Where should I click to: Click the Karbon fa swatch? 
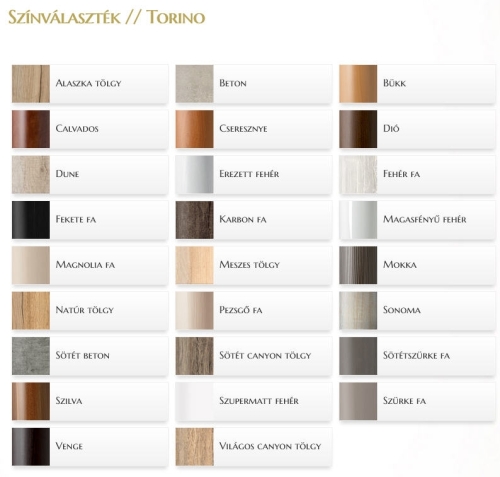pyautogui.click(x=195, y=220)
